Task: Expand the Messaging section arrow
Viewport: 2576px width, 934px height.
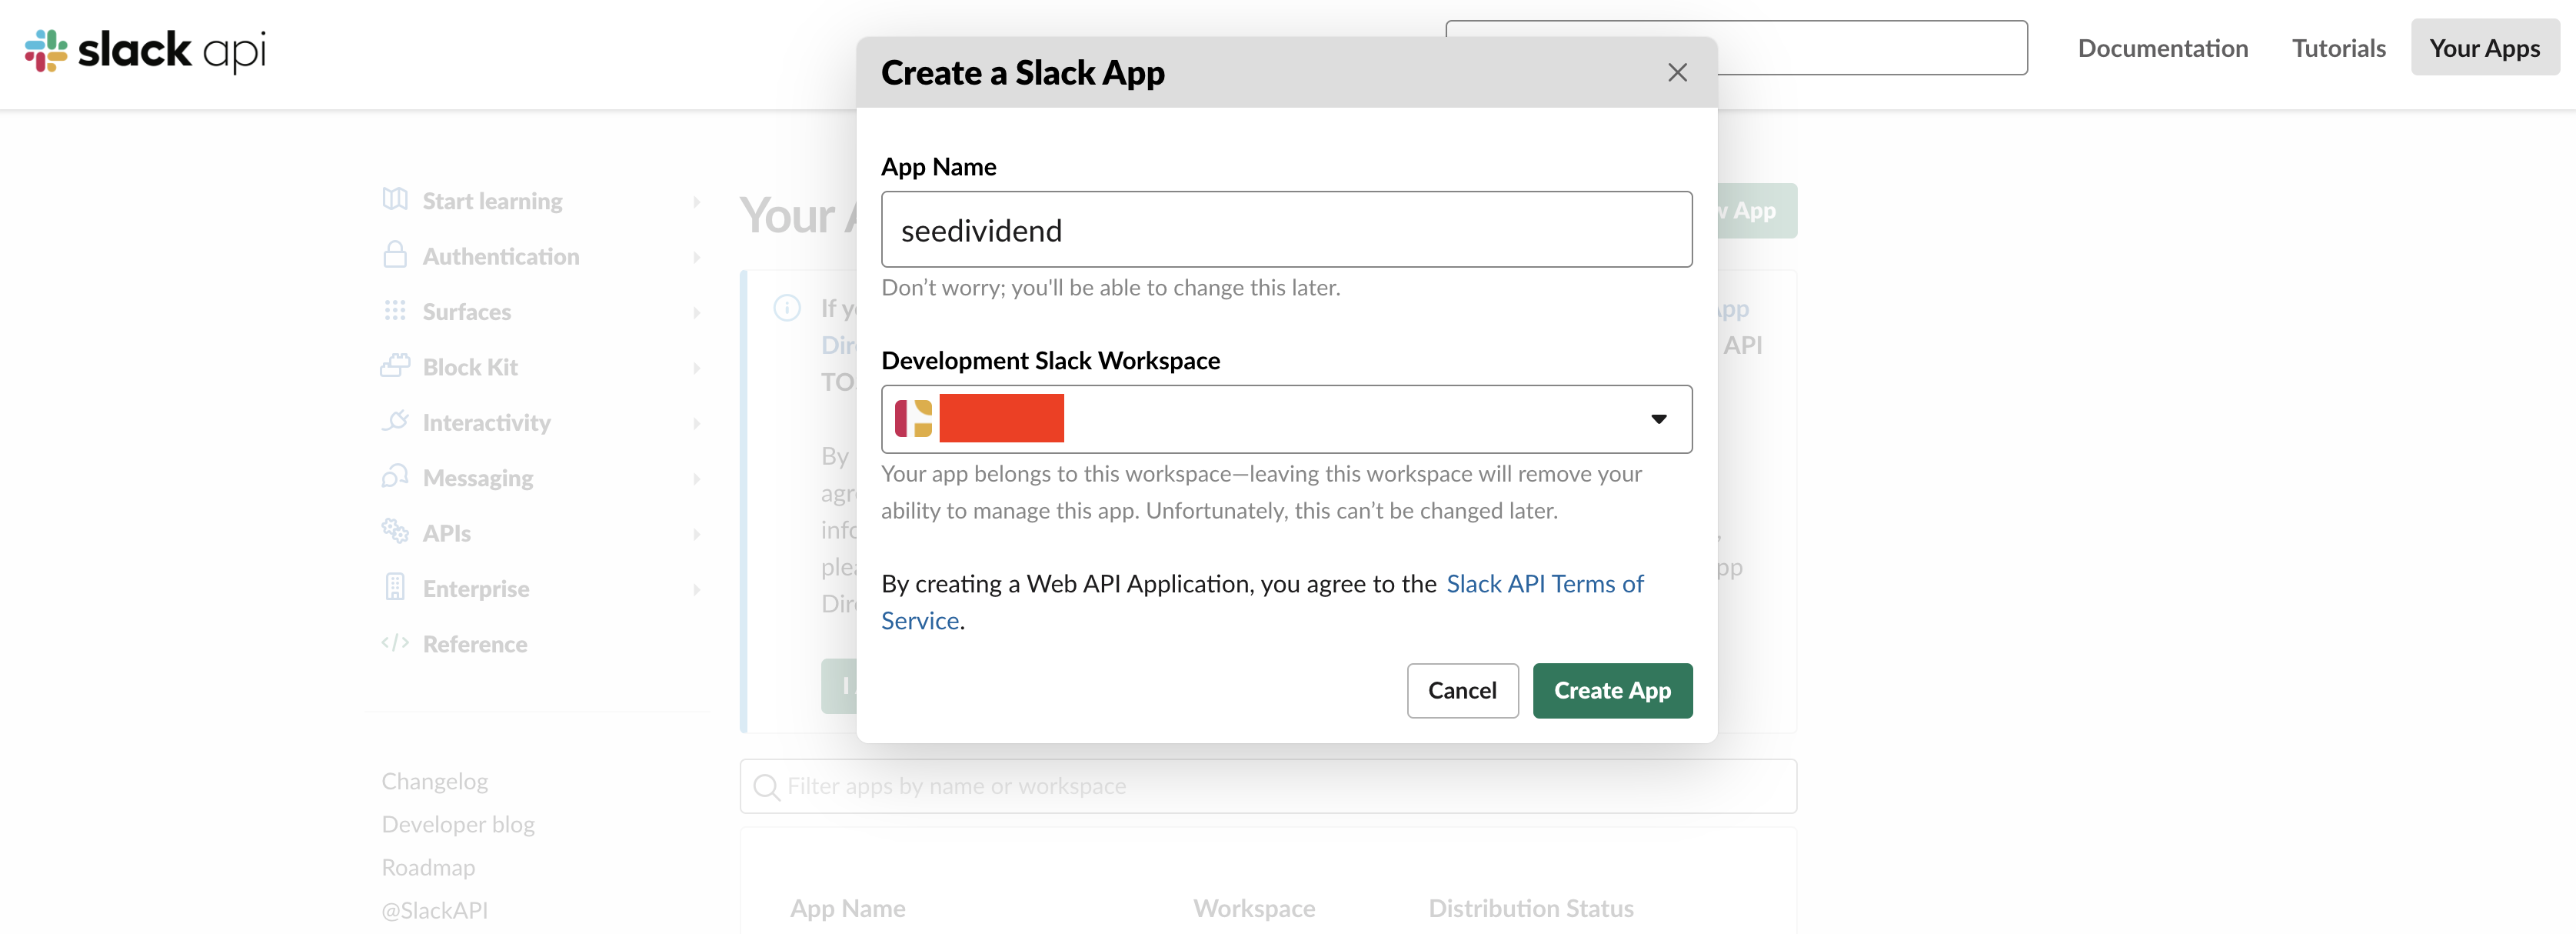Action: coord(697,479)
